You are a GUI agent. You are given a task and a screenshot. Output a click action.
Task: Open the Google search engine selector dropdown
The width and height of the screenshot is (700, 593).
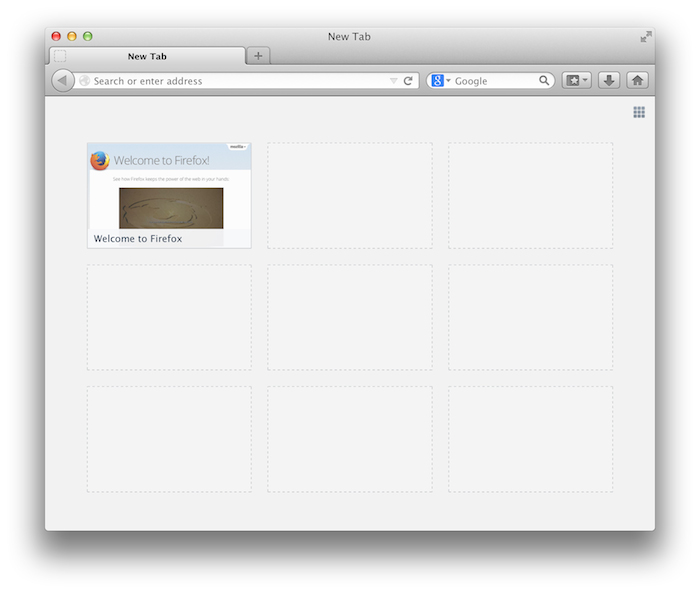(441, 81)
